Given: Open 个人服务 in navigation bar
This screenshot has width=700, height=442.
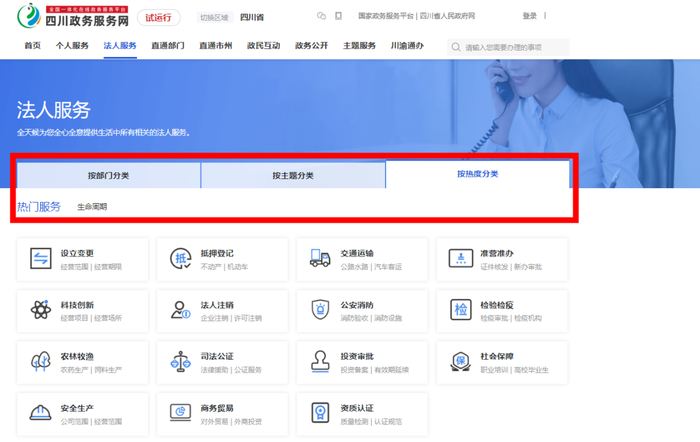Looking at the screenshot, I should click(72, 46).
